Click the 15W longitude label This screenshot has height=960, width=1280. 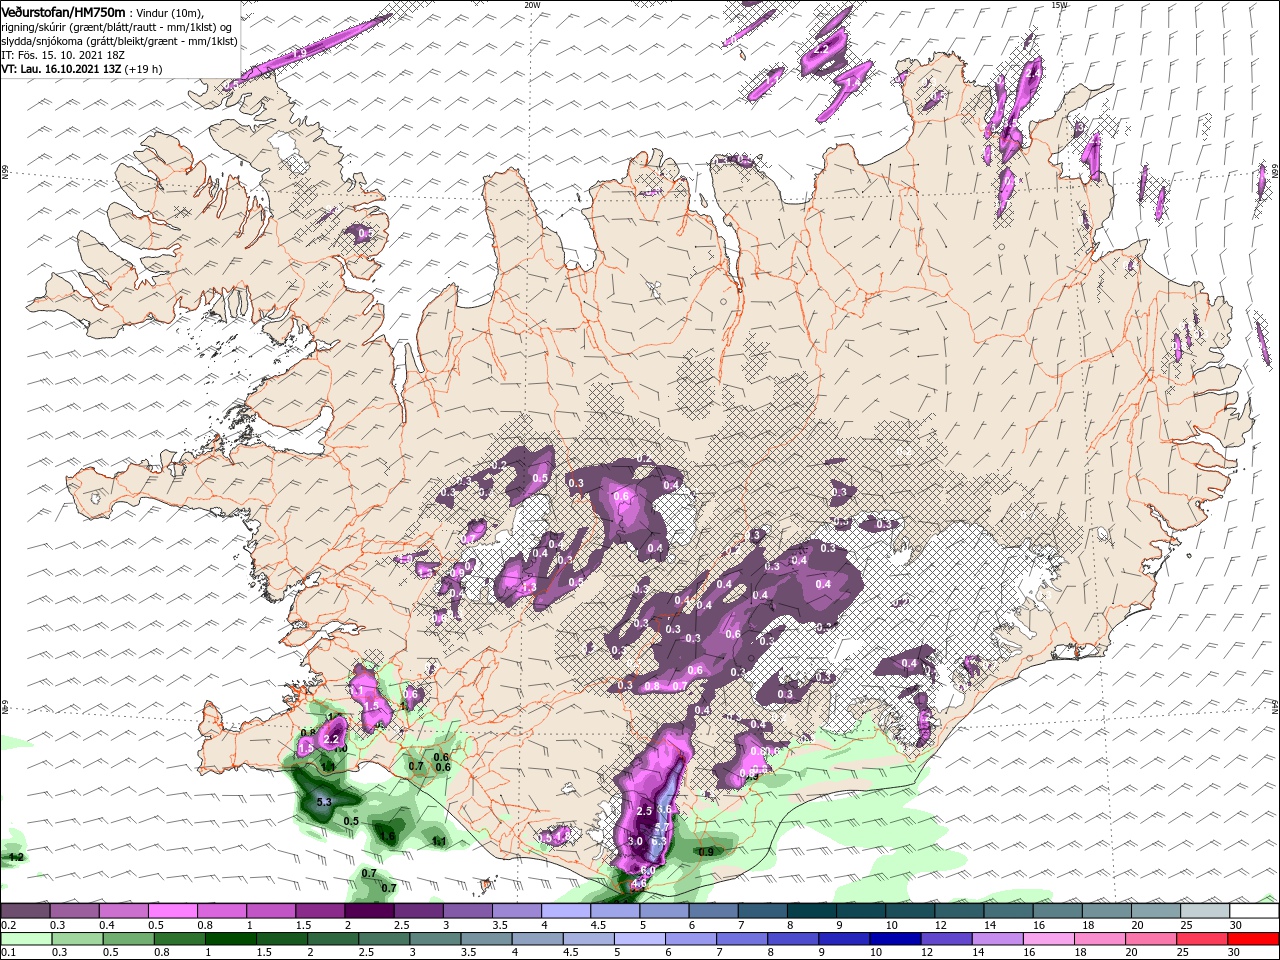coord(1059,5)
